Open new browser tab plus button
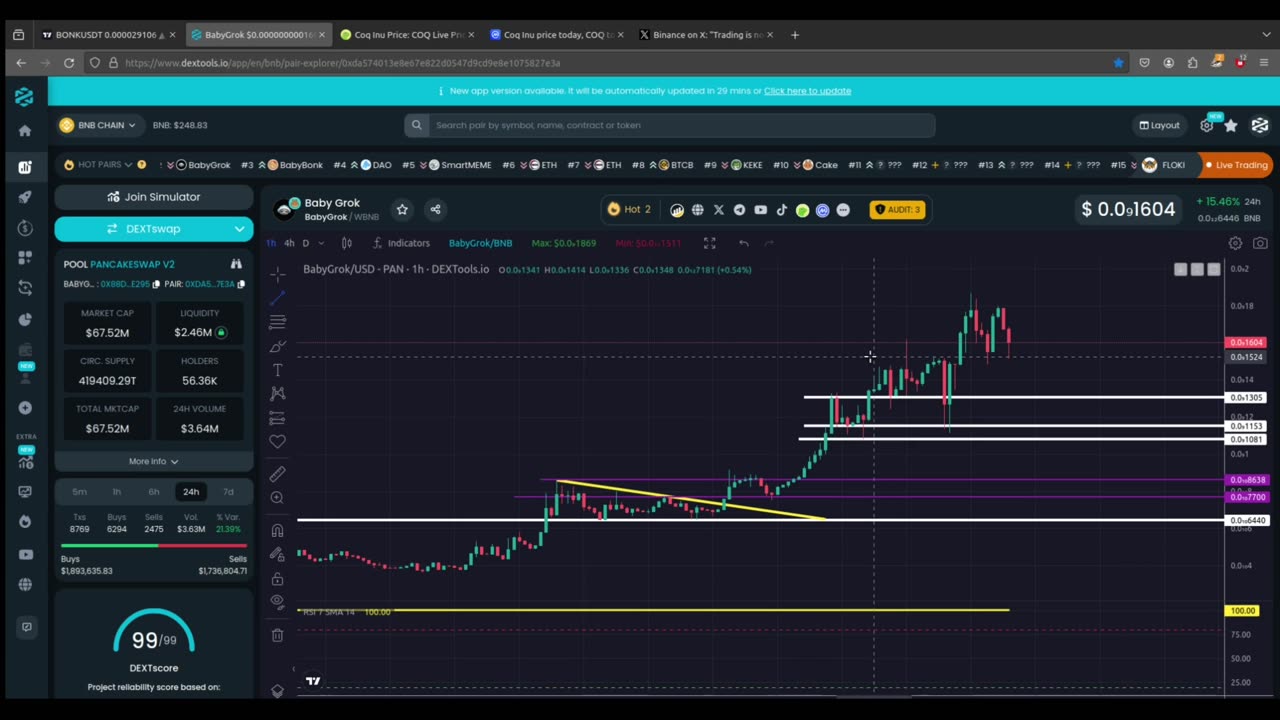The image size is (1280, 720). click(x=795, y=35)
